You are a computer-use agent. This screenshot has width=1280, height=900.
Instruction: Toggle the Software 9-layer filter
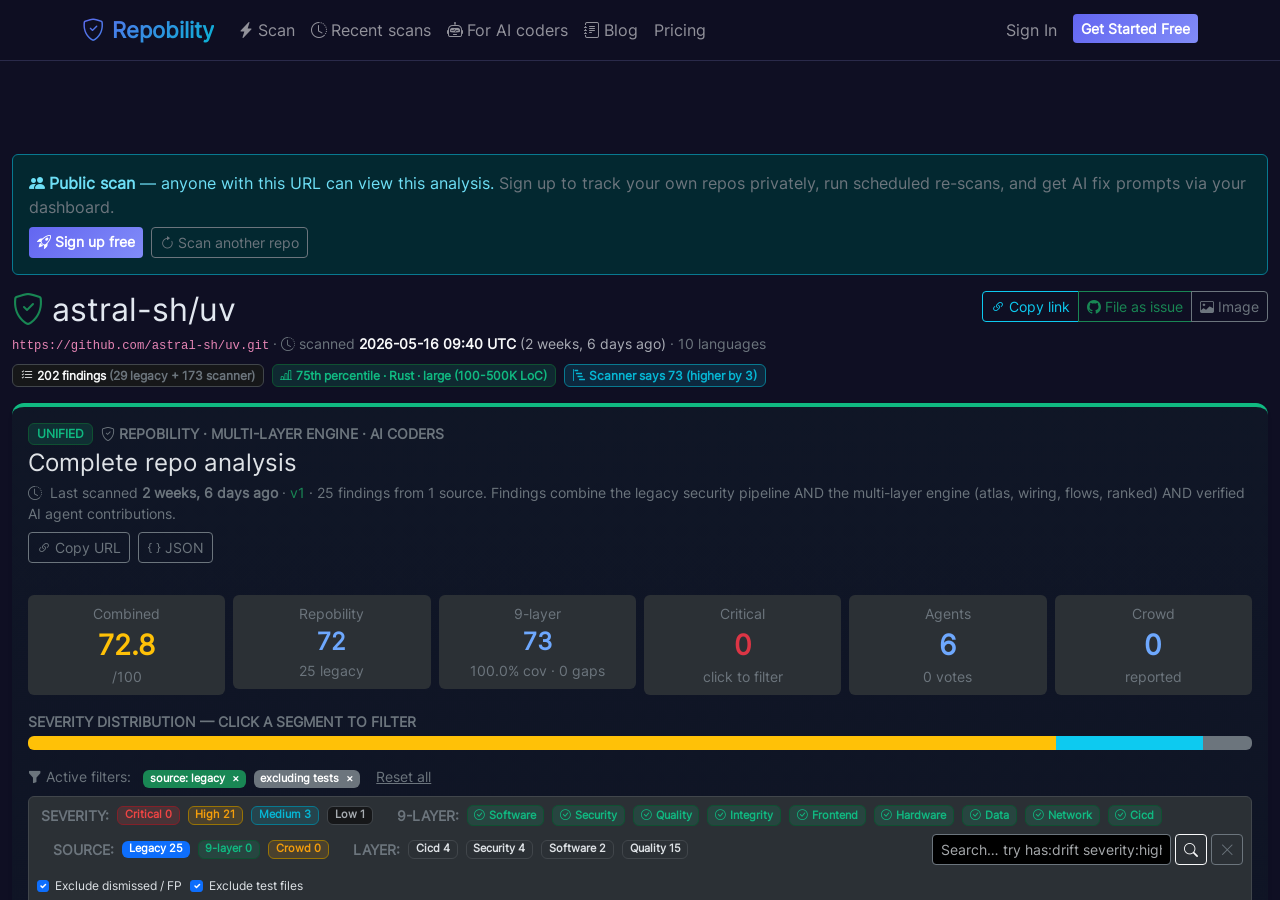506,815
